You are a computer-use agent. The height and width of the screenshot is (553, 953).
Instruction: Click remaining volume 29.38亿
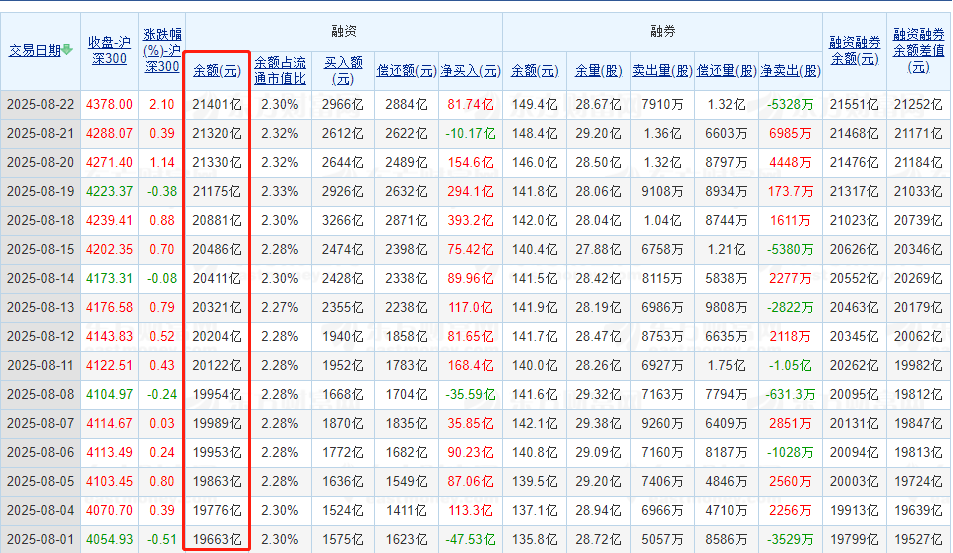[599, 423]
